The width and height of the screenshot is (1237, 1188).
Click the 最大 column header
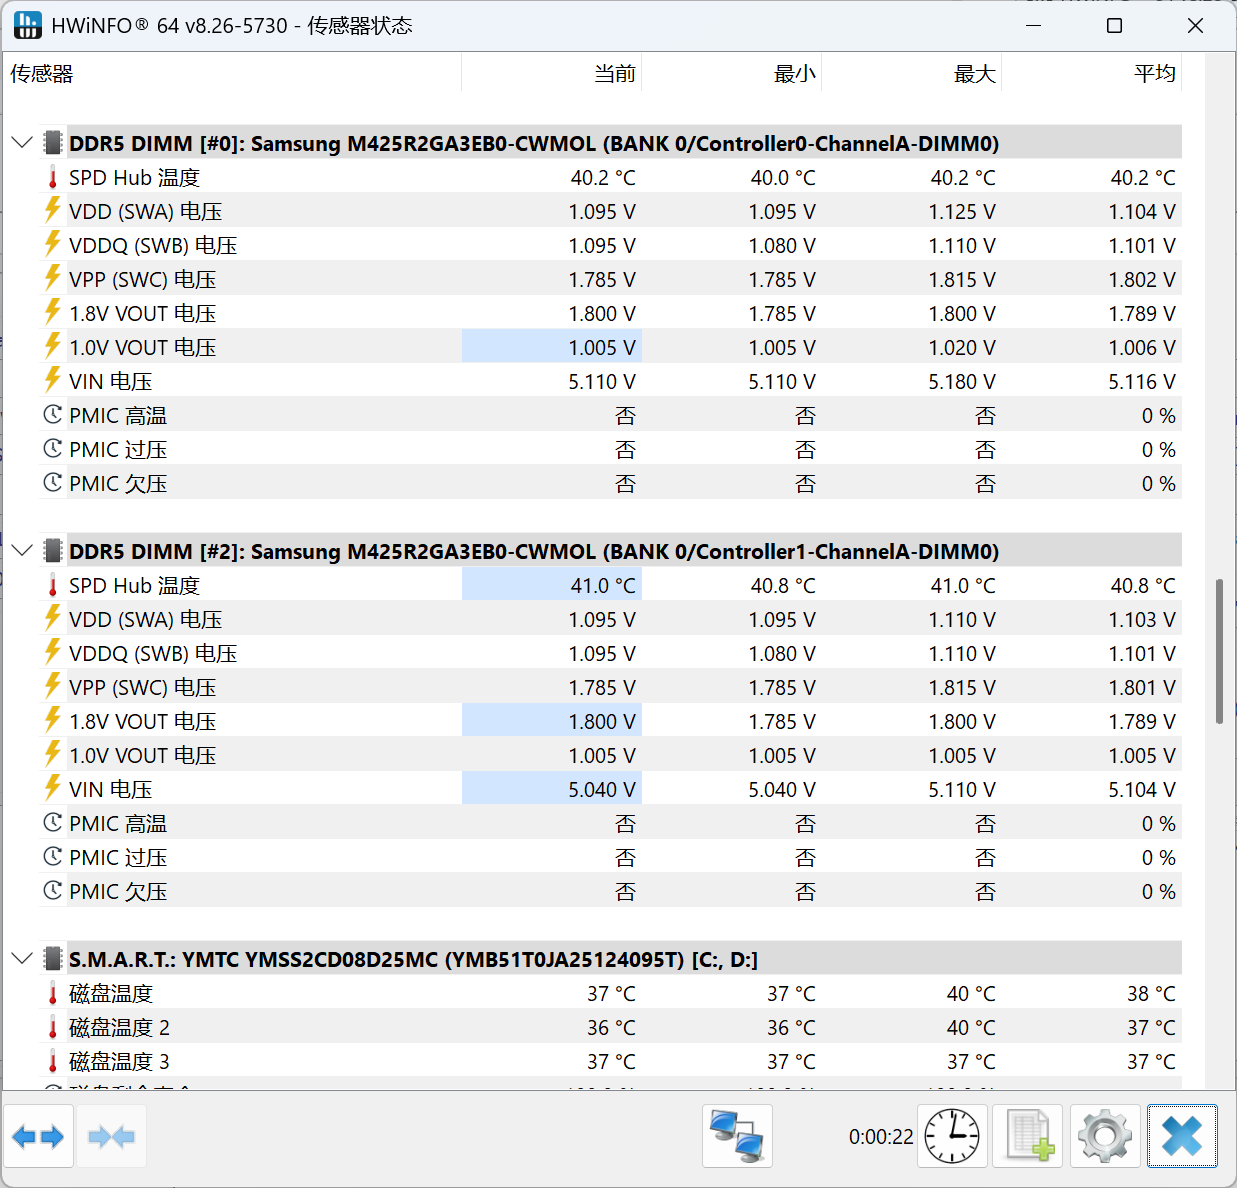point(912,73)
